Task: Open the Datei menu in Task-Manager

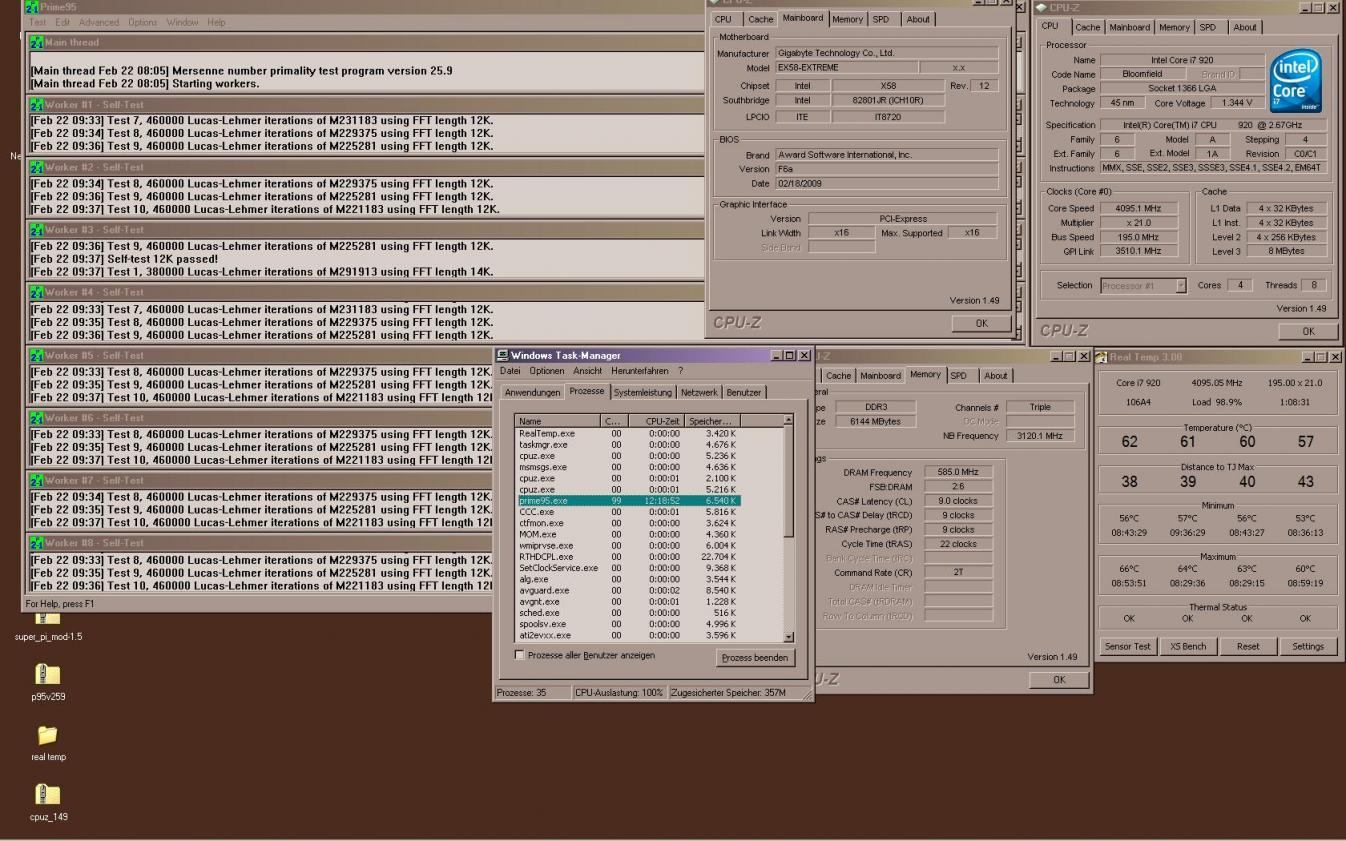Action: click(x=511, y=371)
